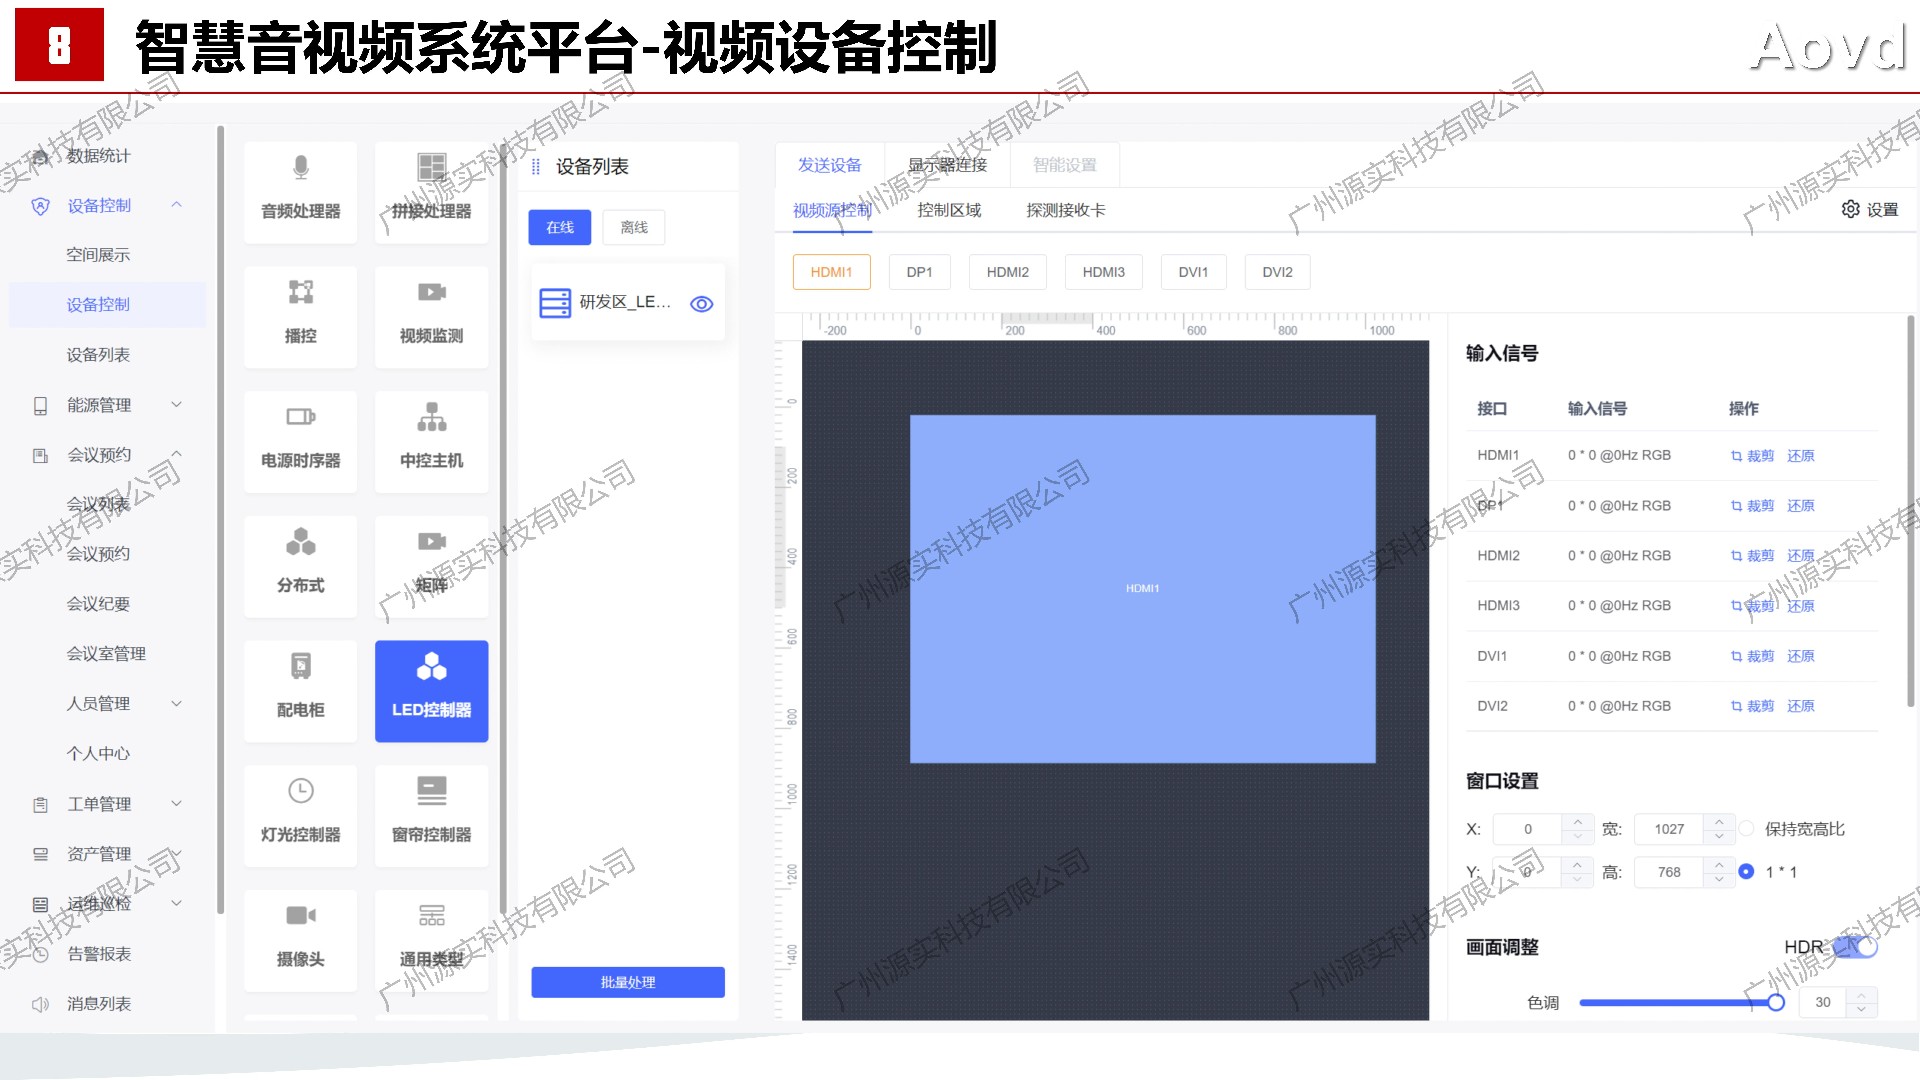This screenshot has height=1080, width=1920.
Task: Click 裁剪 link for HDMI1 row
Action: [x=1759, y=456]
